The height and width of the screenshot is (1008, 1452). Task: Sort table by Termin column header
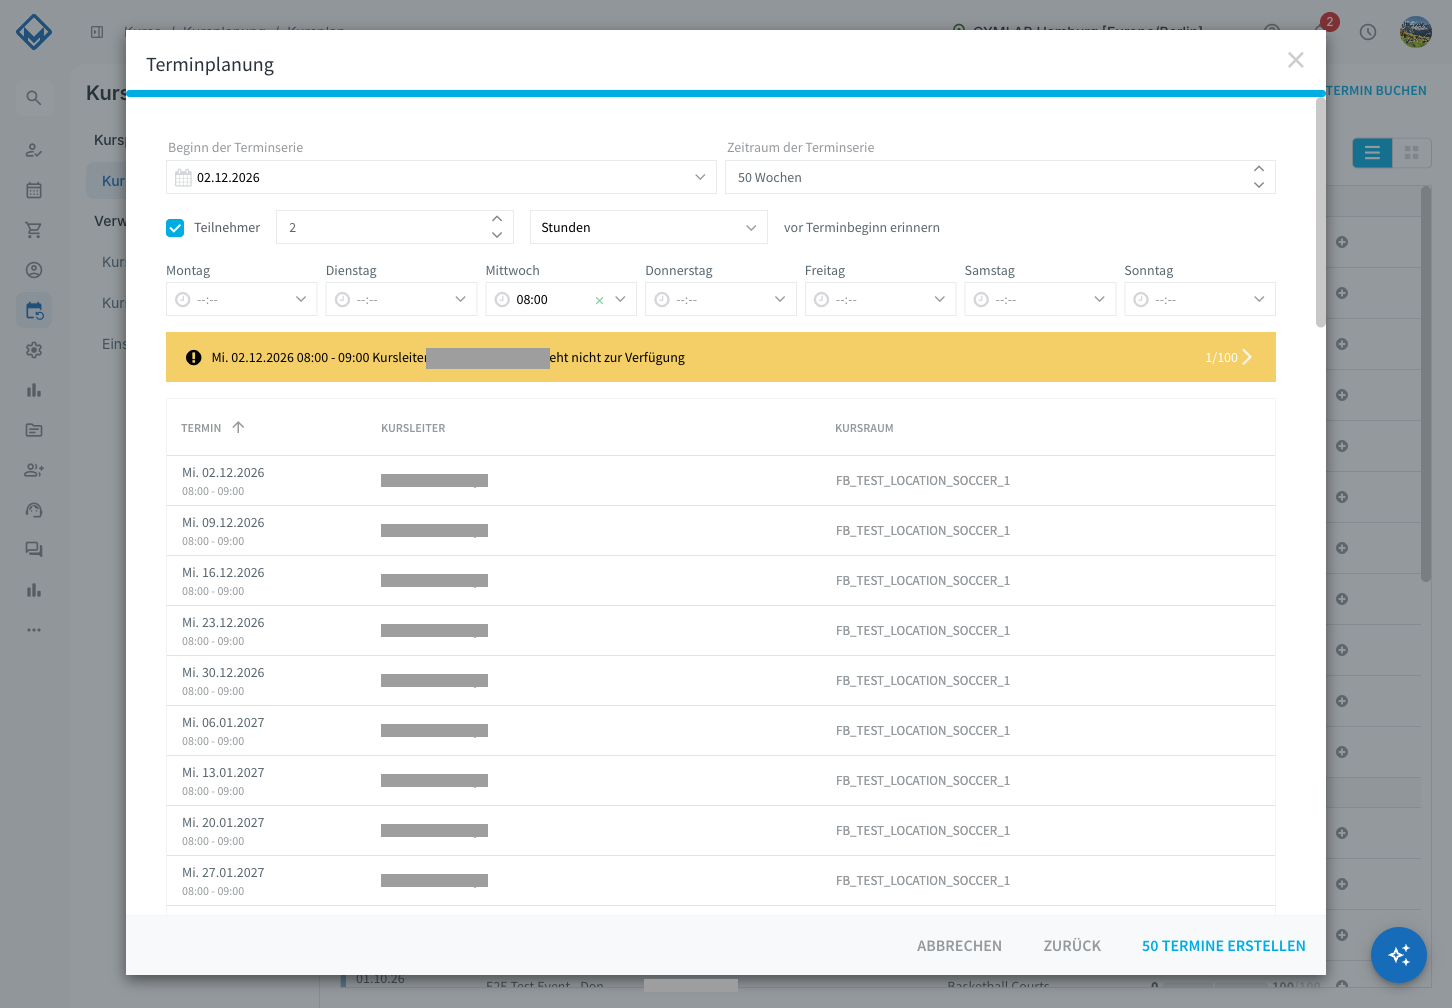(x=212, y=428)
